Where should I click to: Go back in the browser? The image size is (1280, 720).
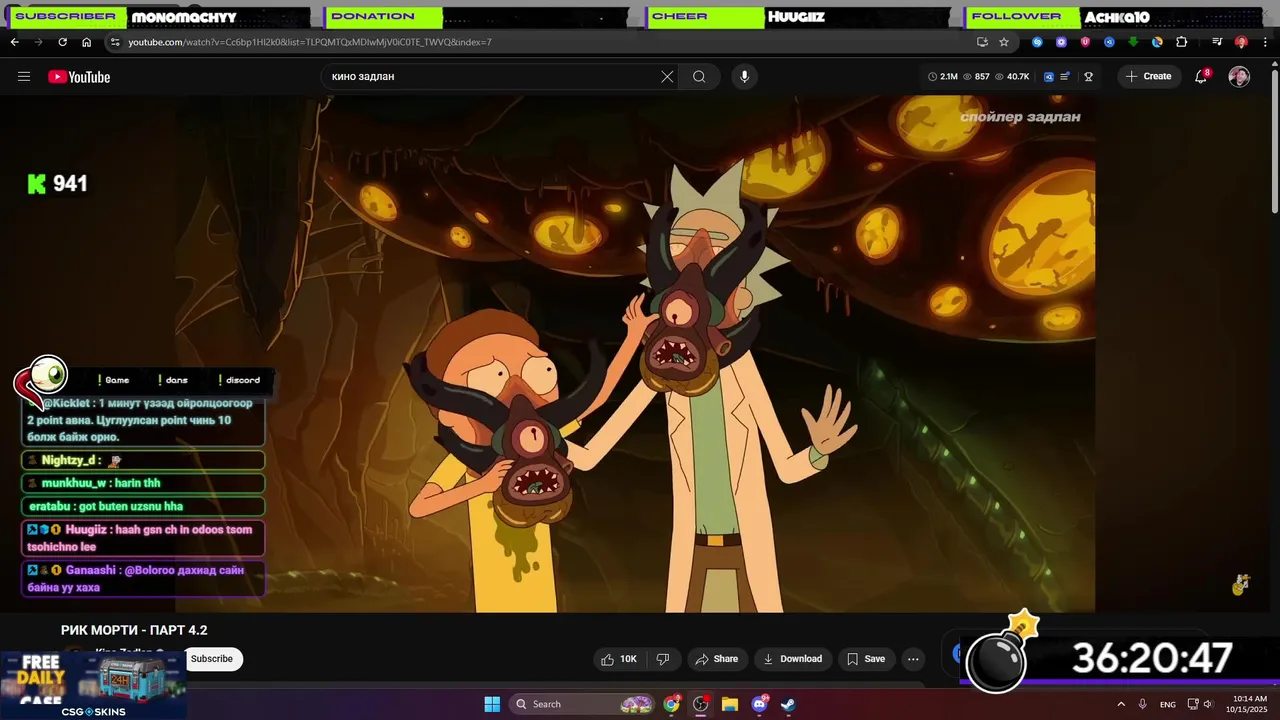pos(14,42)
